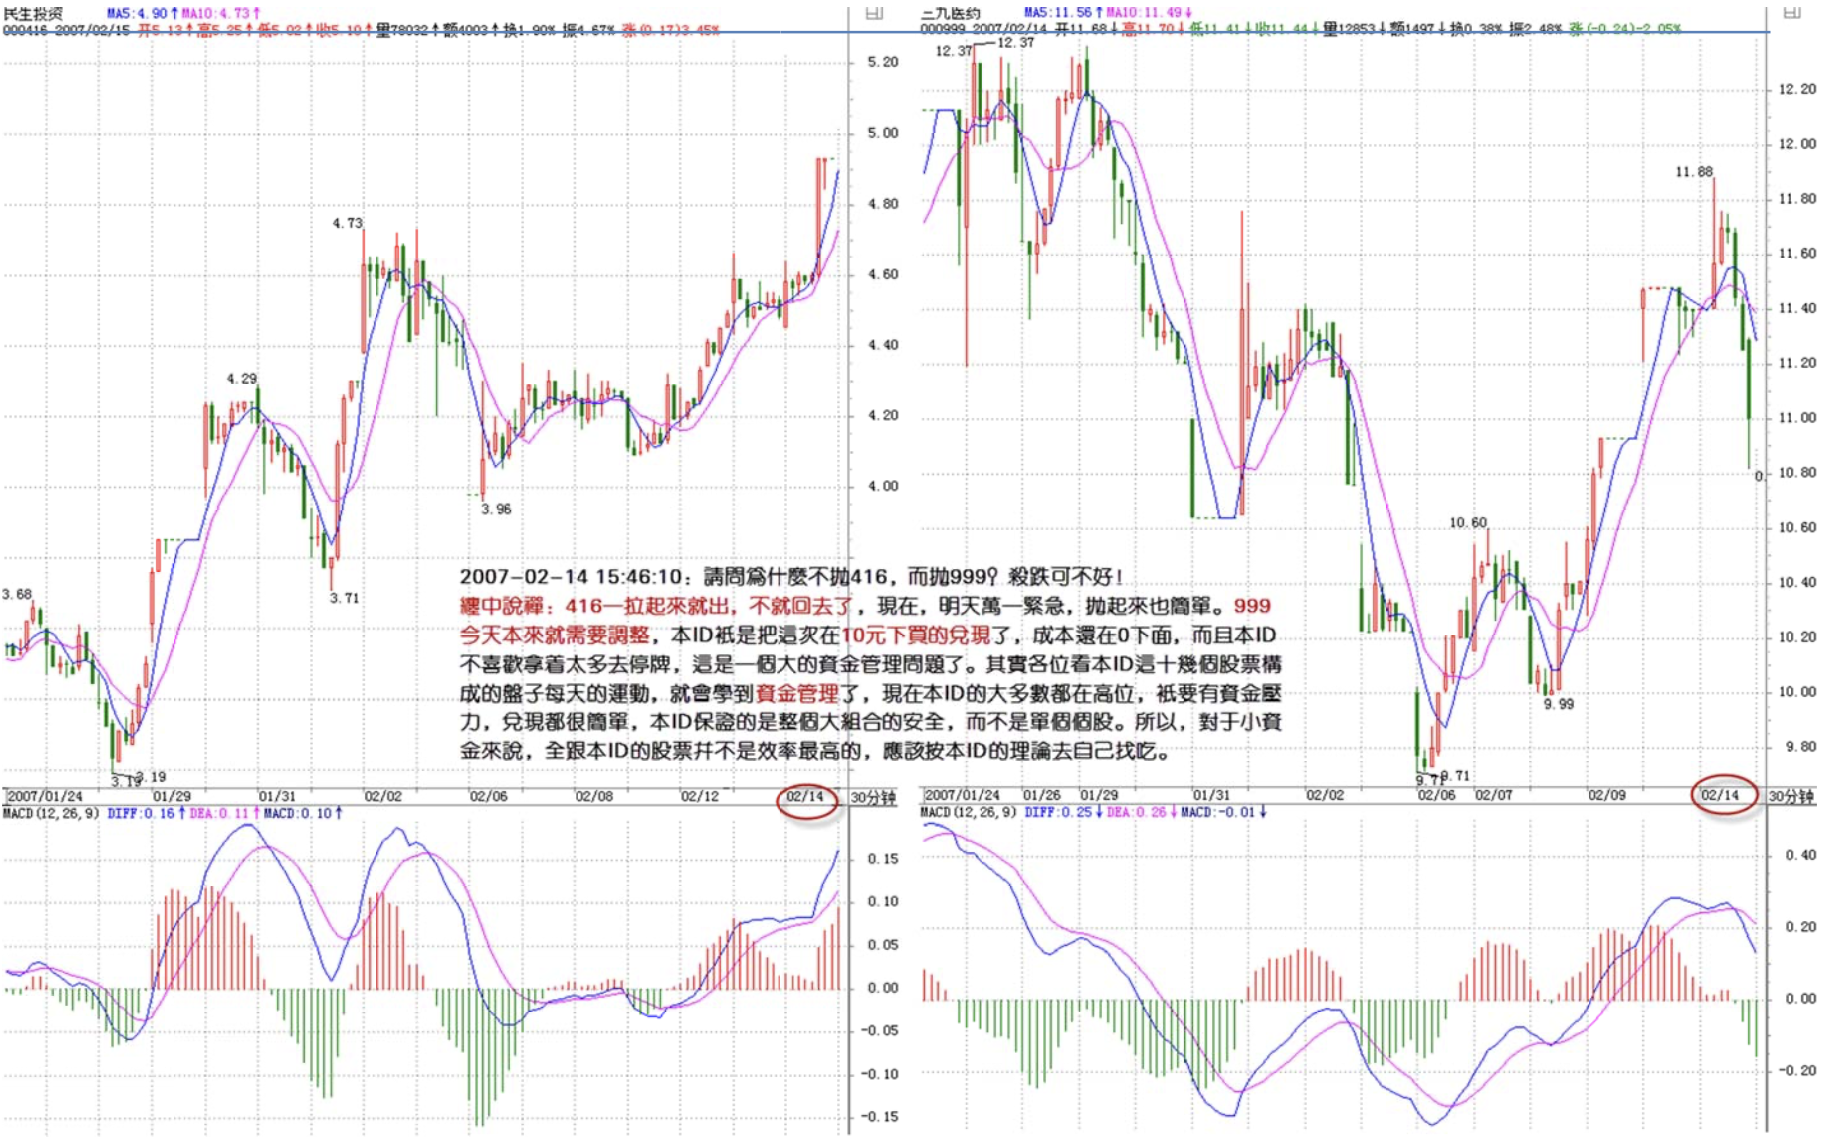Open the 30分钟 period selector on right chart

pos(1791,796)
